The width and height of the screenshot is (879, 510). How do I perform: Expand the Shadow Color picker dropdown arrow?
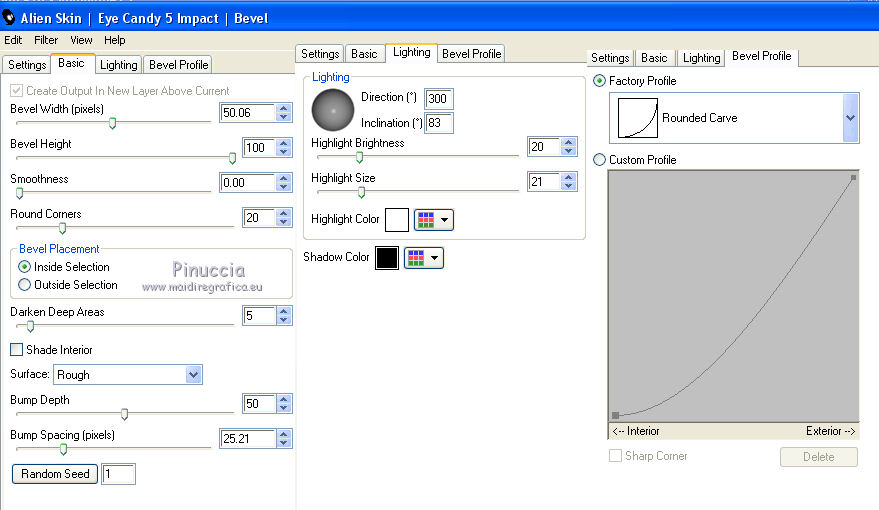coord(434,258)
